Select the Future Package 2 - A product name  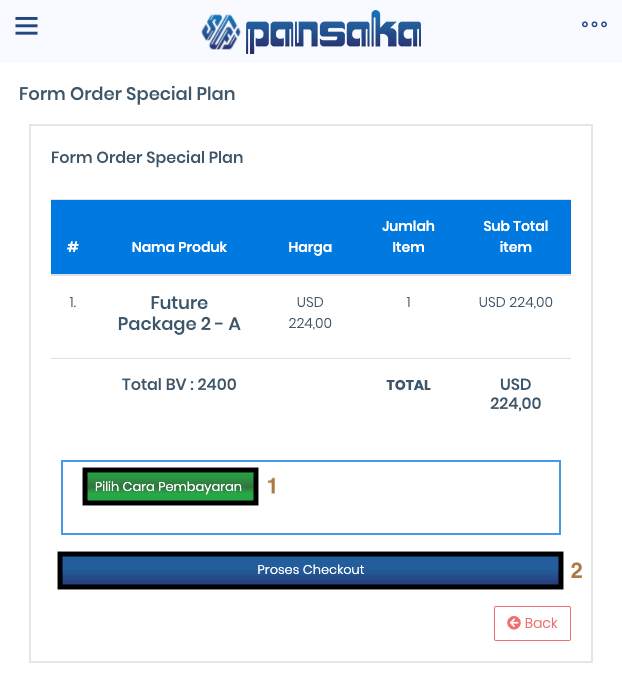tap(179, 313)
